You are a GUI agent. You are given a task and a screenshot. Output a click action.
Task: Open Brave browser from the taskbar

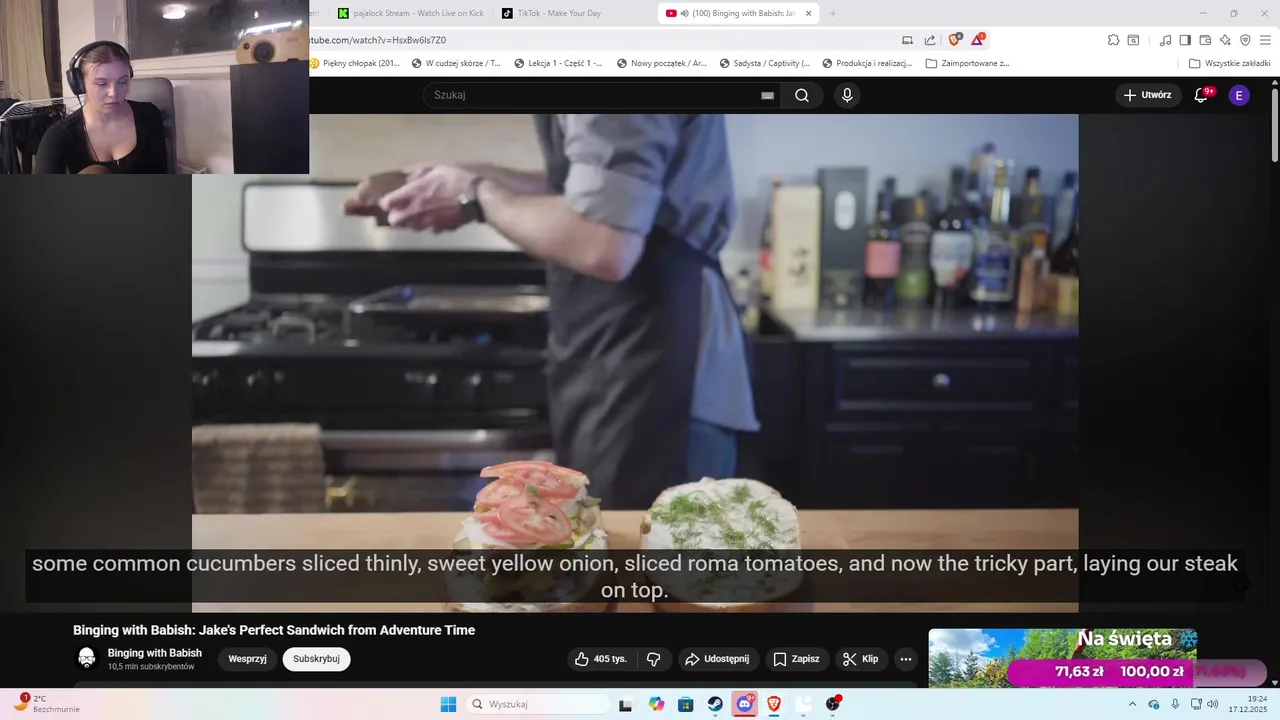tap(774, 704)
